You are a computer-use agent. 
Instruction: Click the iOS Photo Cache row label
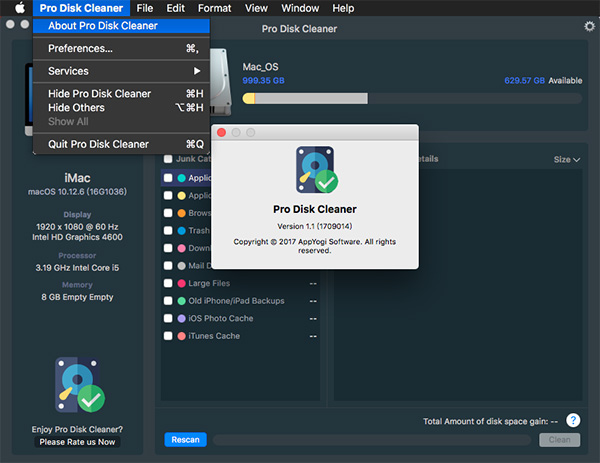220,318
